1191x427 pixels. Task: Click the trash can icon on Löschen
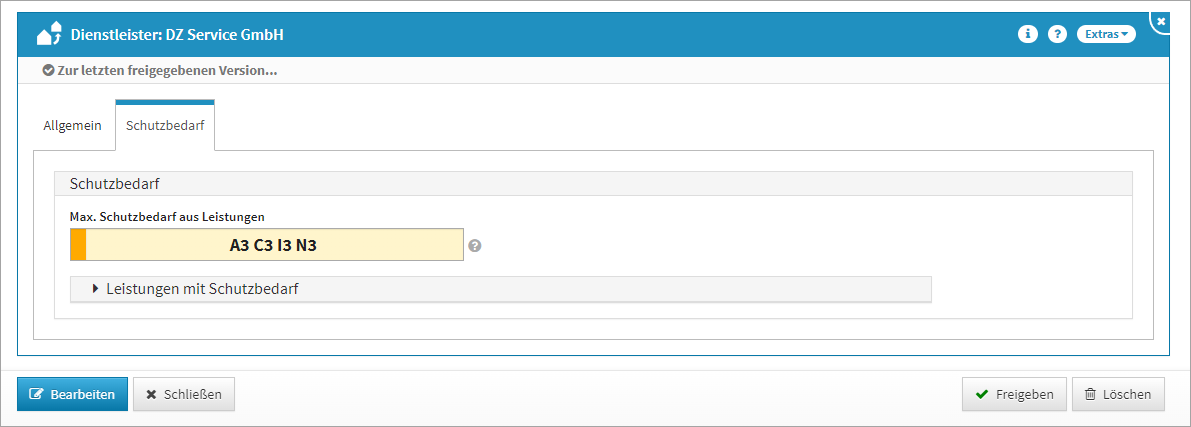1090,395
